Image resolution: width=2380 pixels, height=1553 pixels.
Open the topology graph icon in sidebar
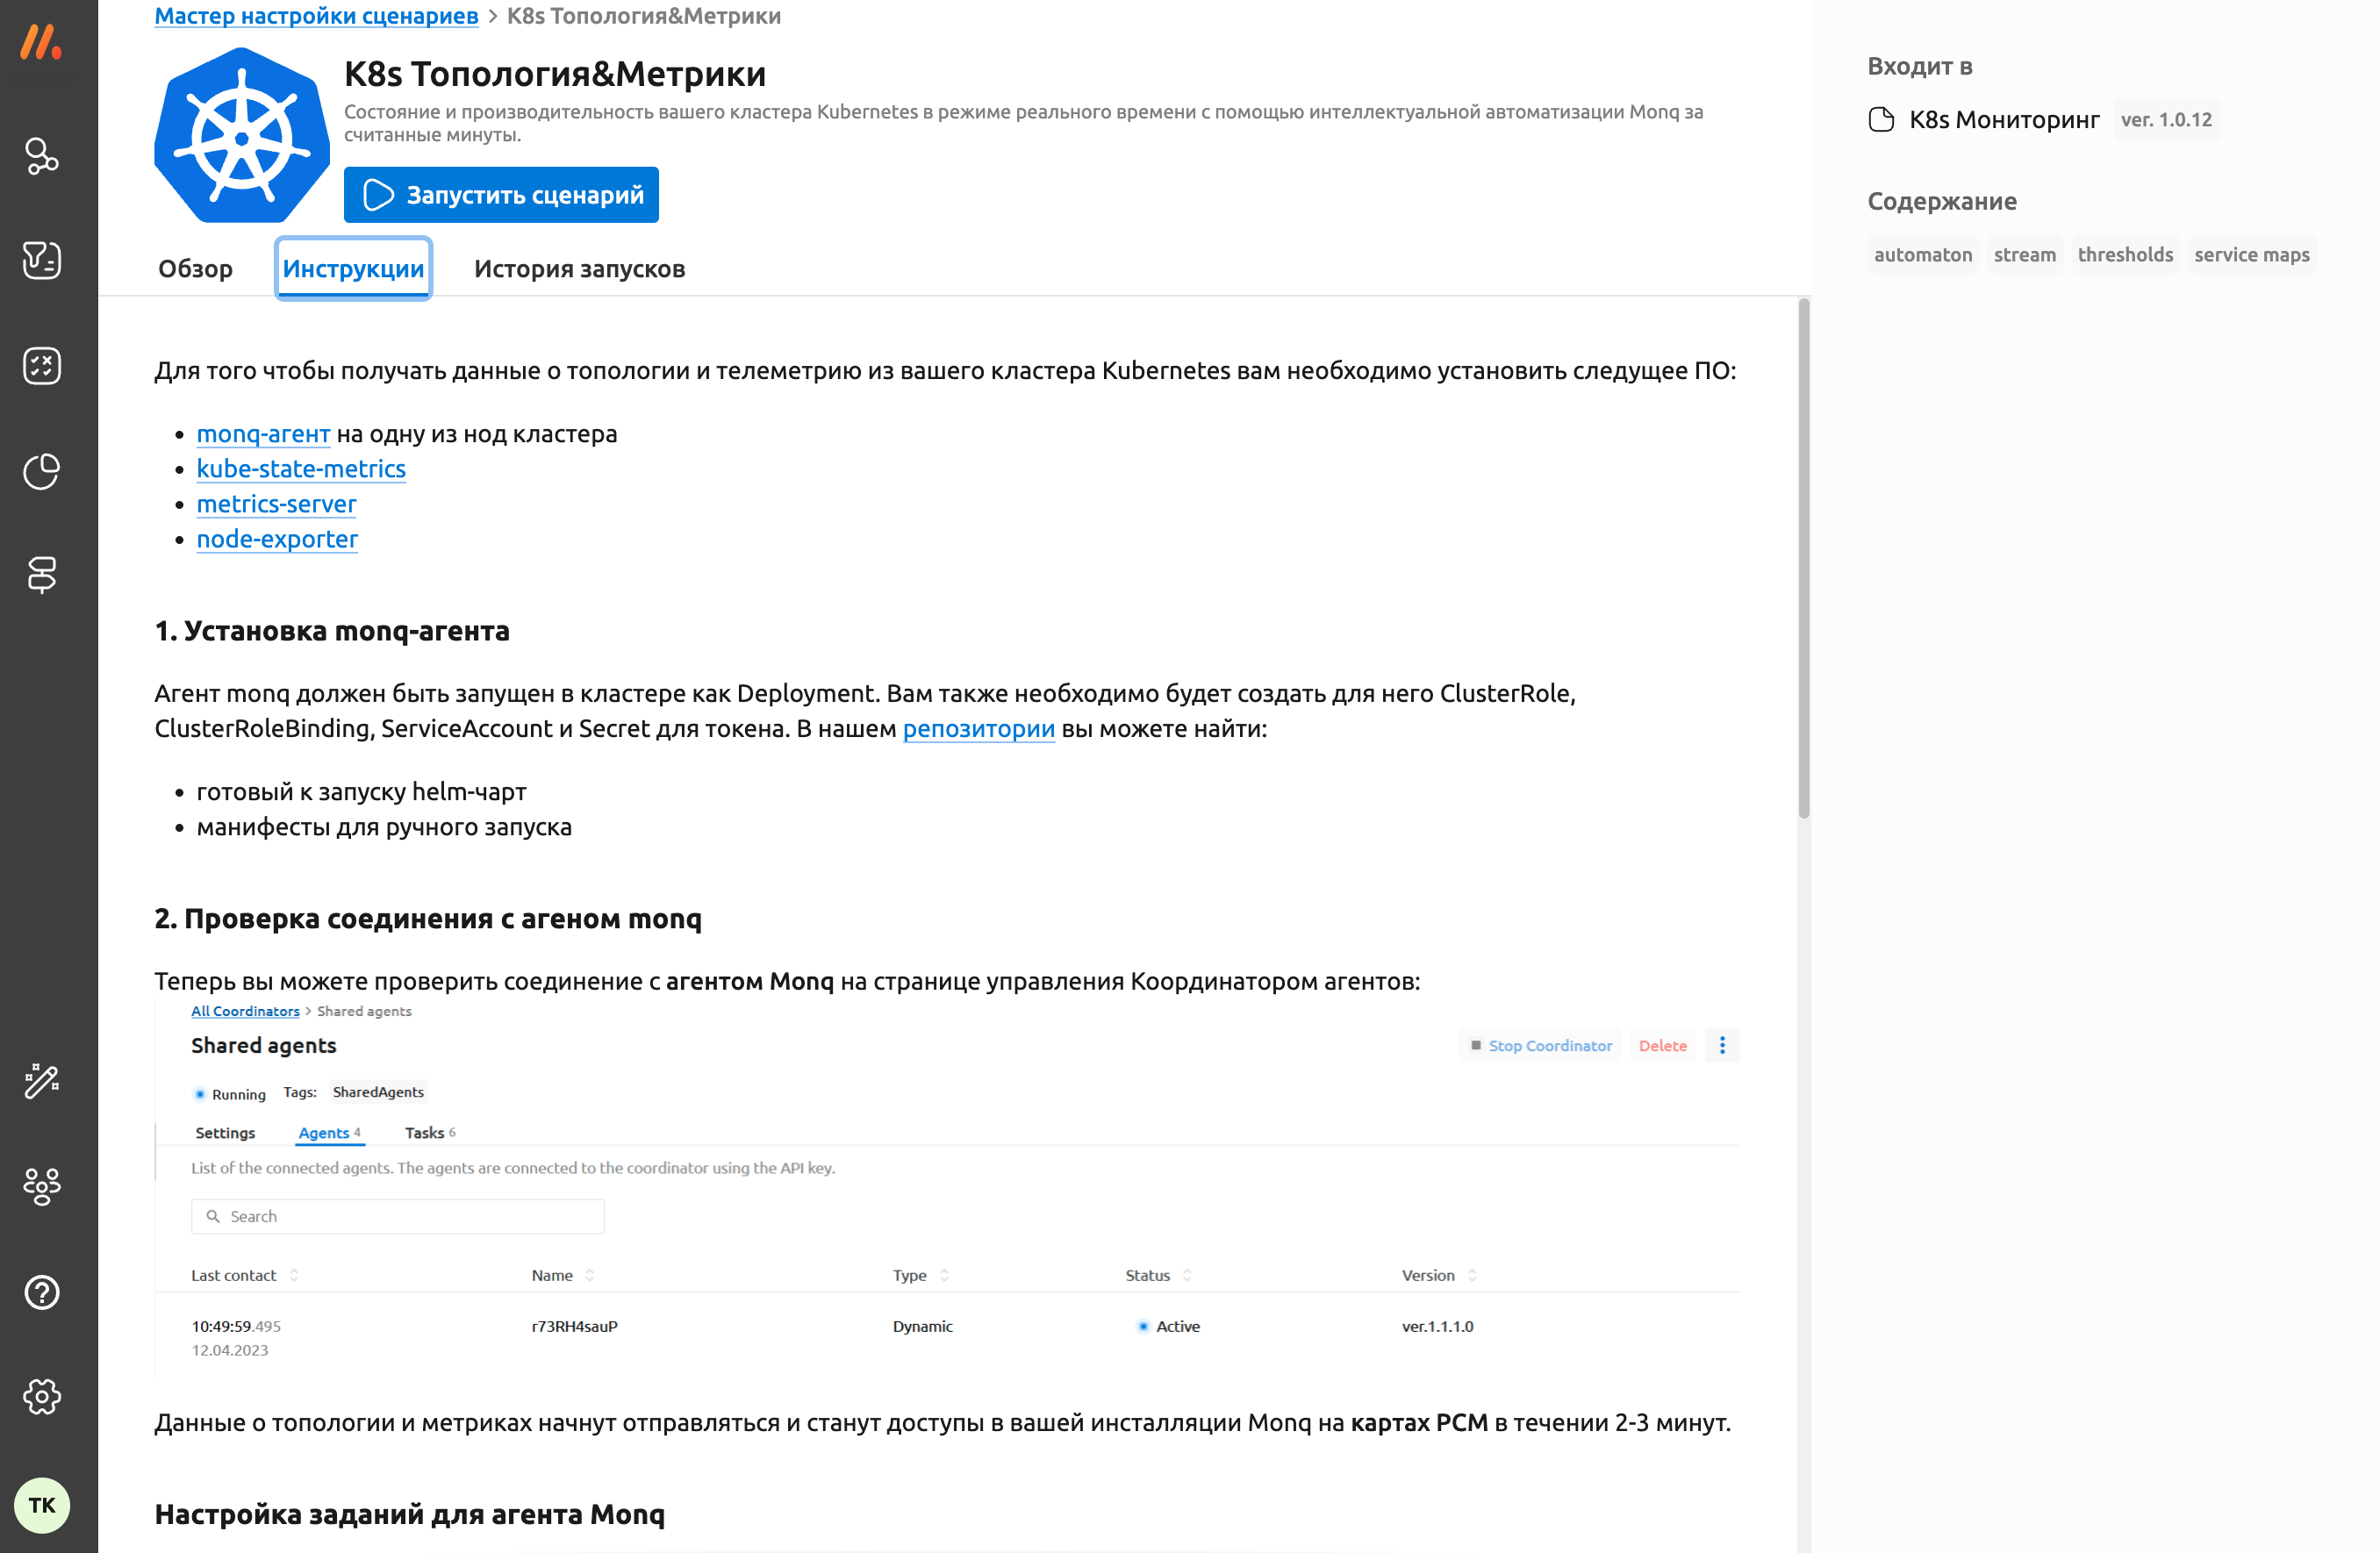[x=41, y=156]
